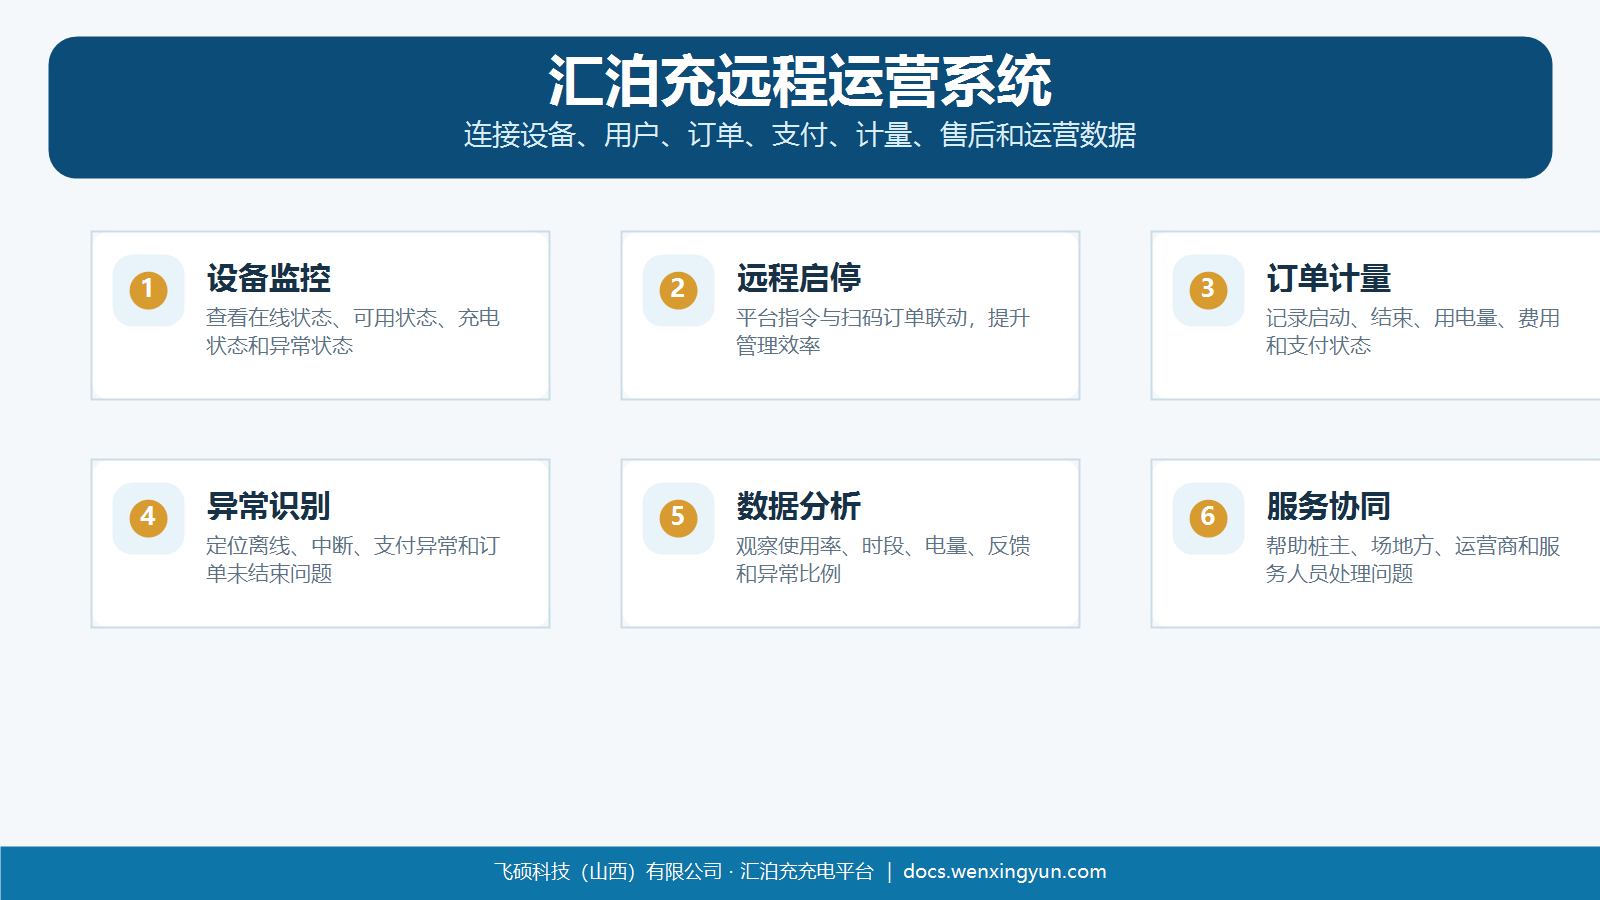Screen dimensions: 1600x900
Task: Click the subtitle 连接设备、用户、订单
Action: [800, 135]
